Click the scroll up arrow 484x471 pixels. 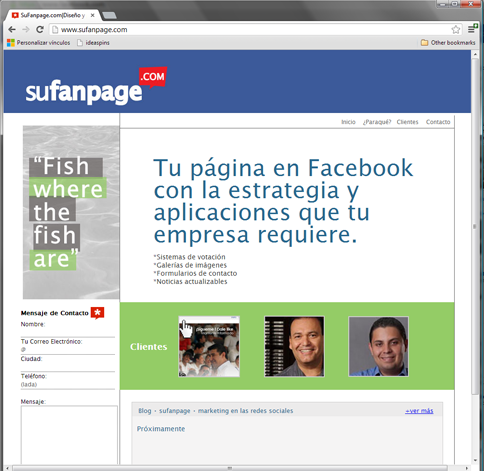coord(475,55)
